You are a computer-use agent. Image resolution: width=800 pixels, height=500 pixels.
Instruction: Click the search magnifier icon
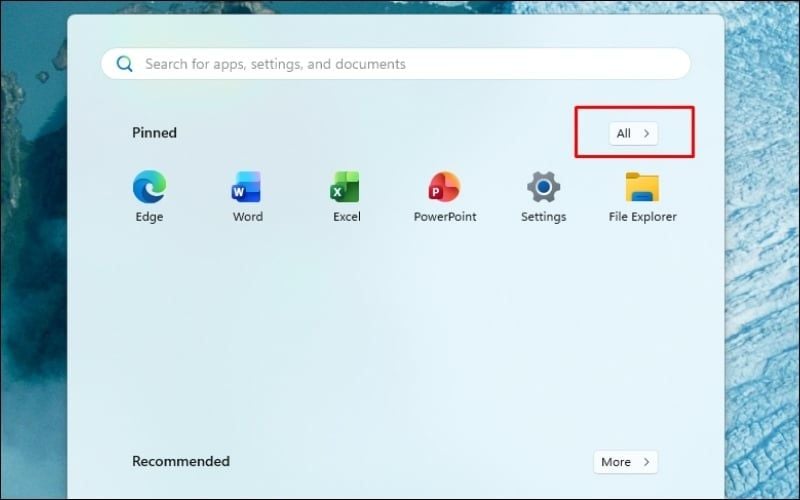coord(124,64)
